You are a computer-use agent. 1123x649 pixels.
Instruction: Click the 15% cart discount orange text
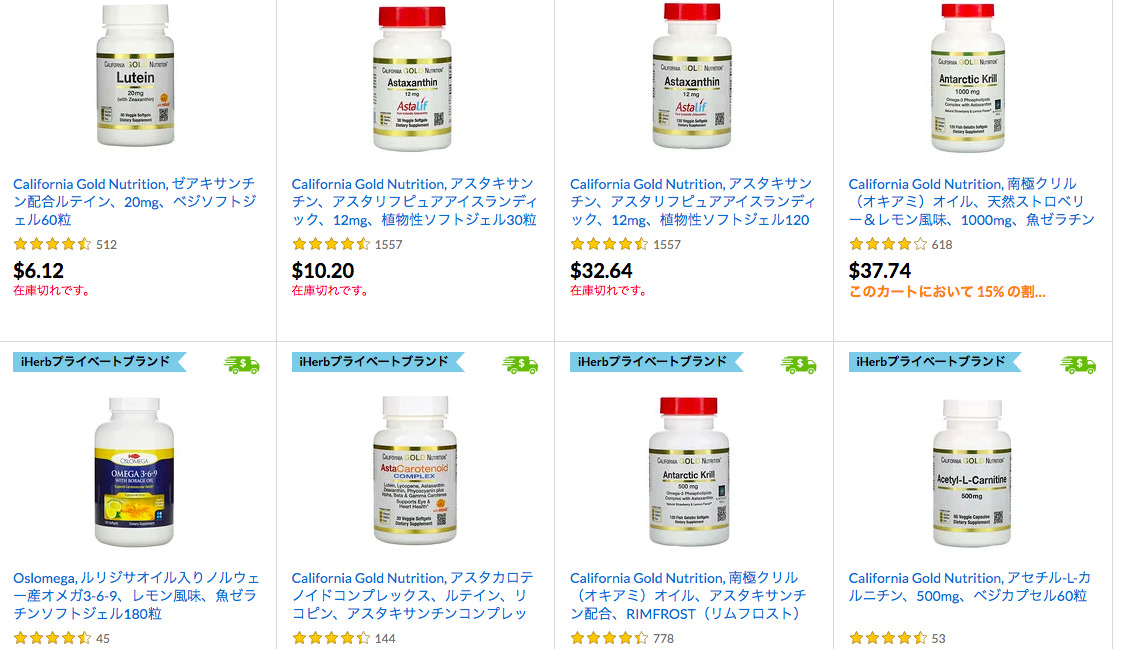(947, 292)
